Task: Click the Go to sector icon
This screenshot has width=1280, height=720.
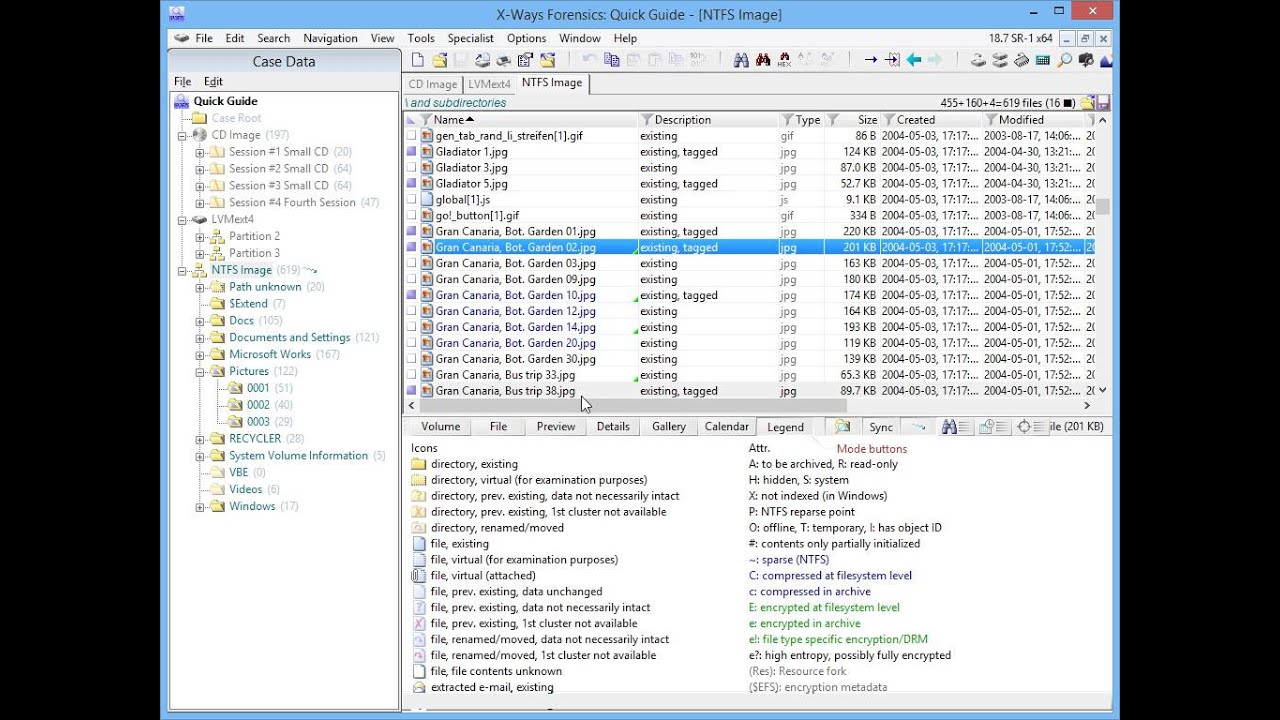Action: 892,60
